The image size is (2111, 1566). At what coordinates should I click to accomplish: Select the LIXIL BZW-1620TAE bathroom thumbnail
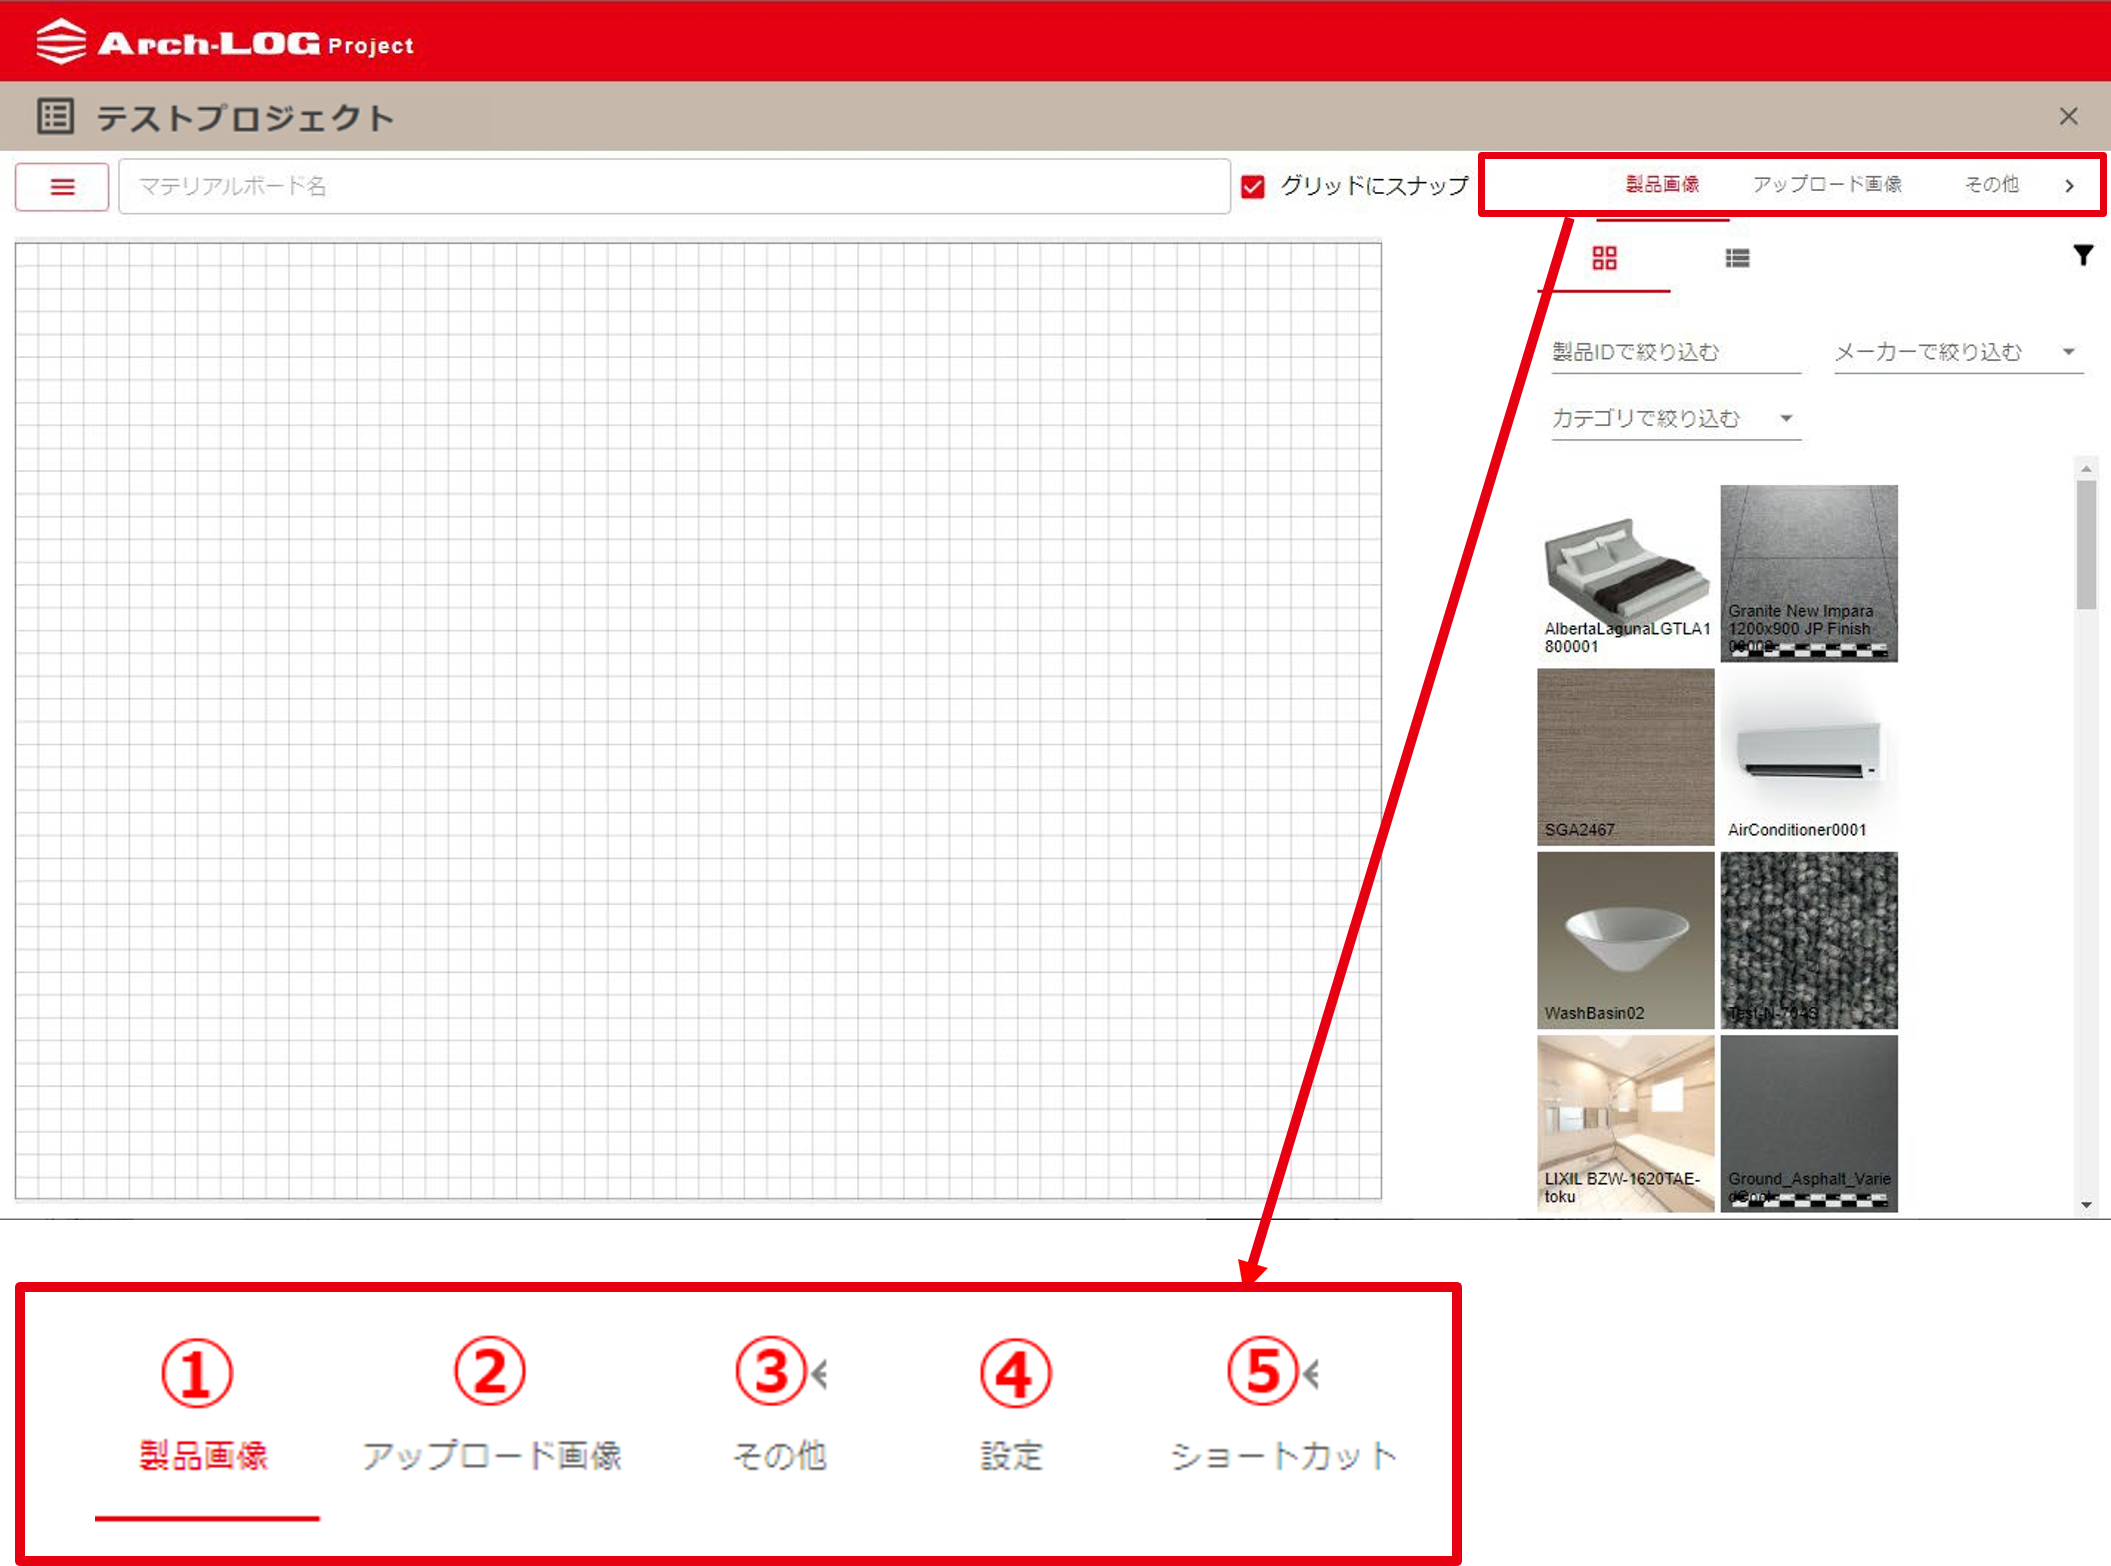[x=1625, y=1123]
